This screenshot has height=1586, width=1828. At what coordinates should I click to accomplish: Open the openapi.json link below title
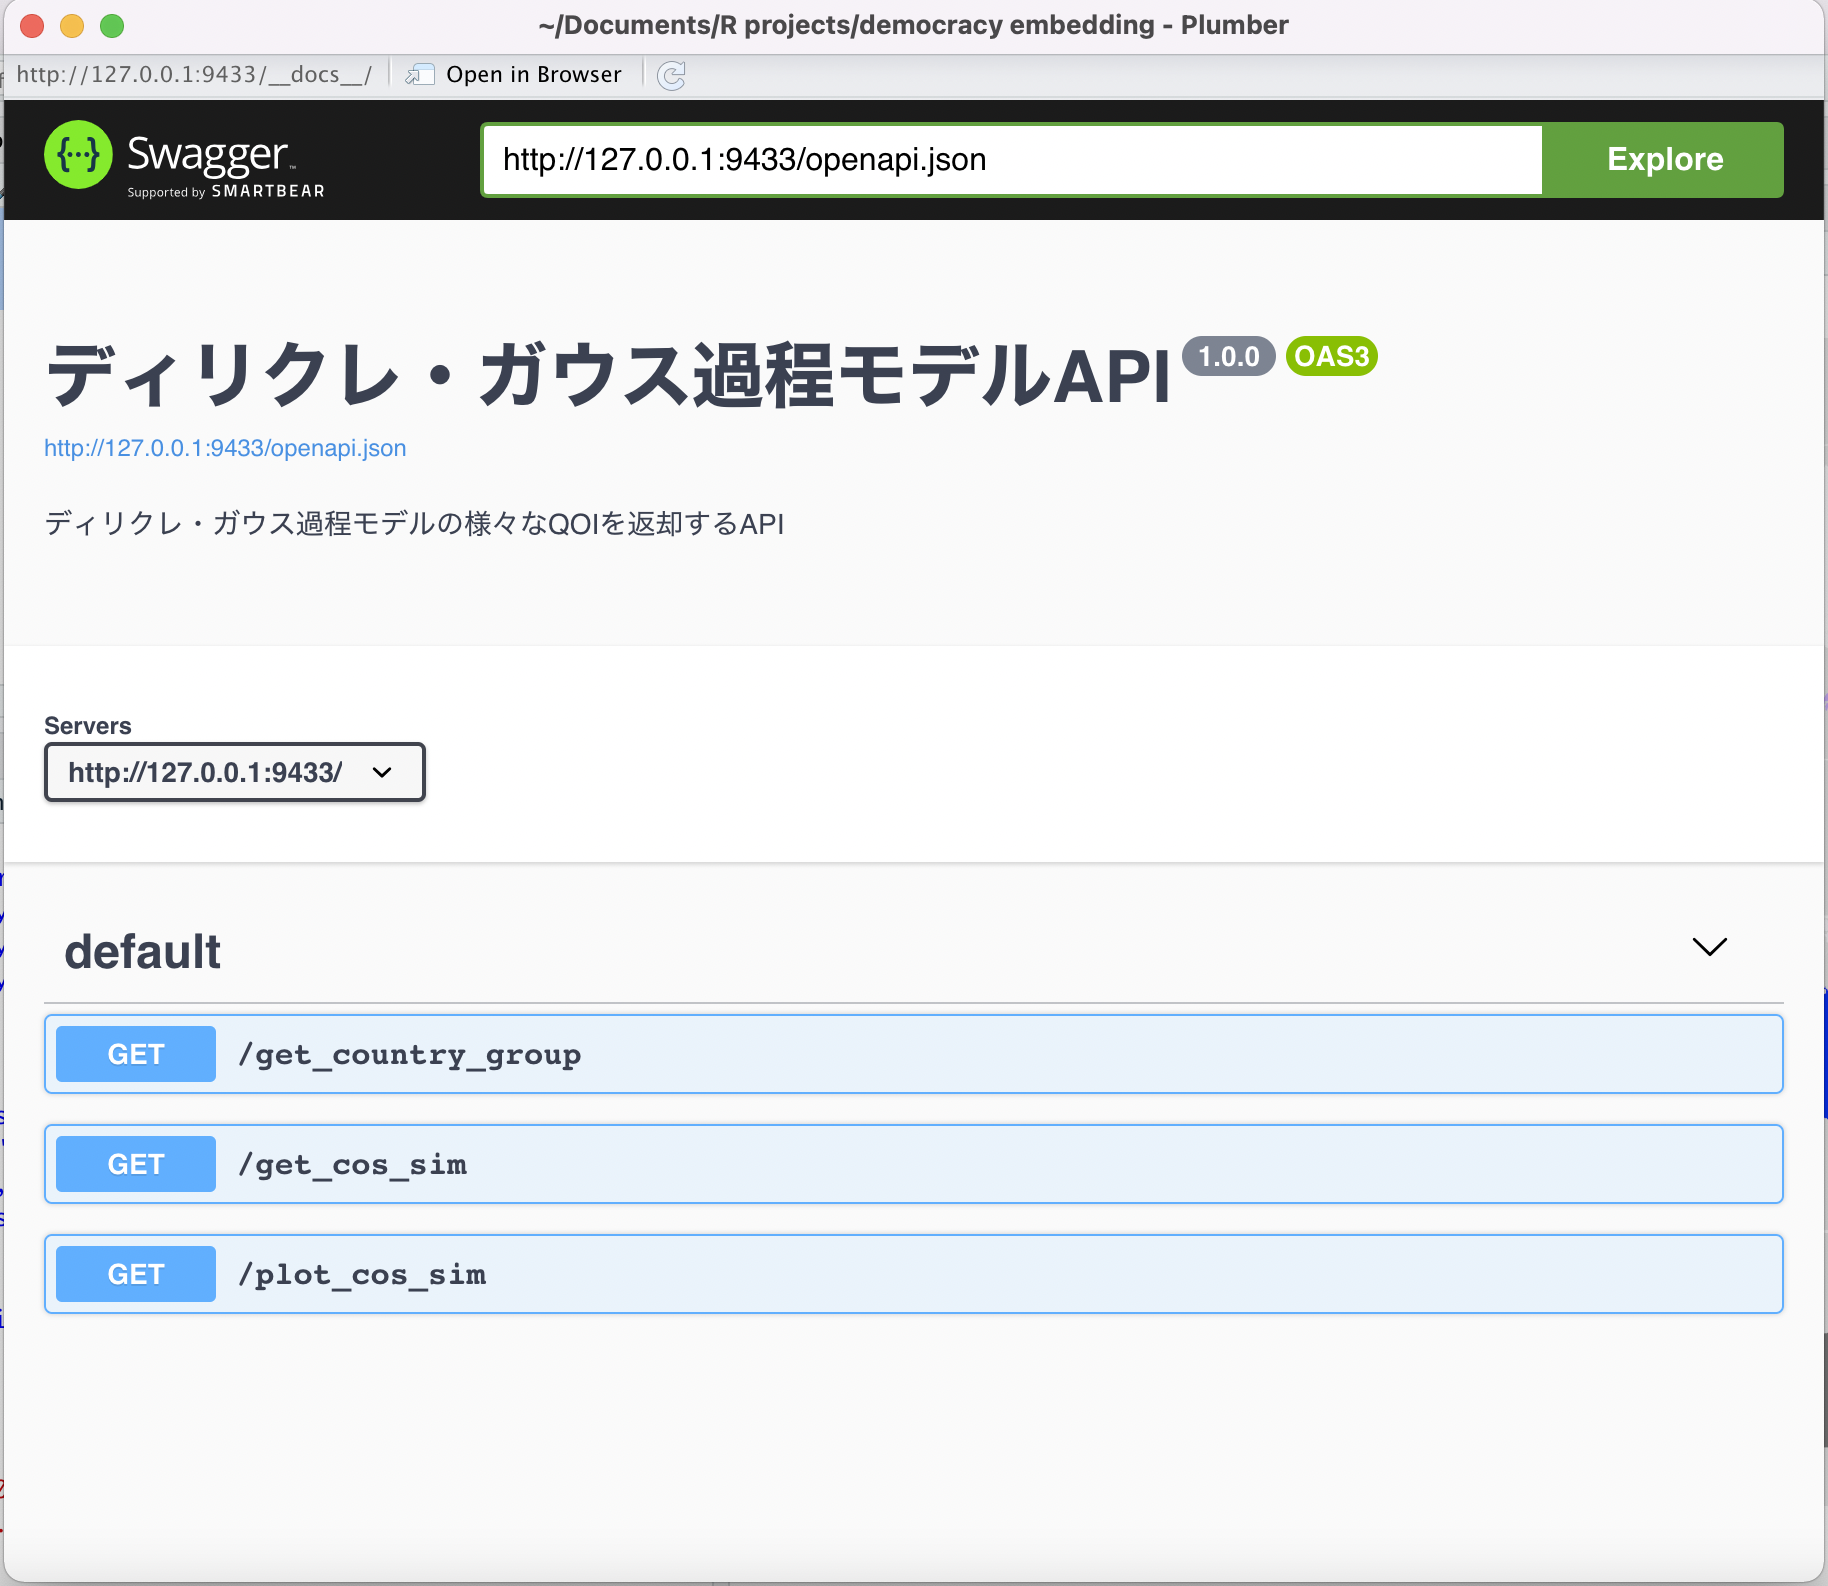pos(225,448)
